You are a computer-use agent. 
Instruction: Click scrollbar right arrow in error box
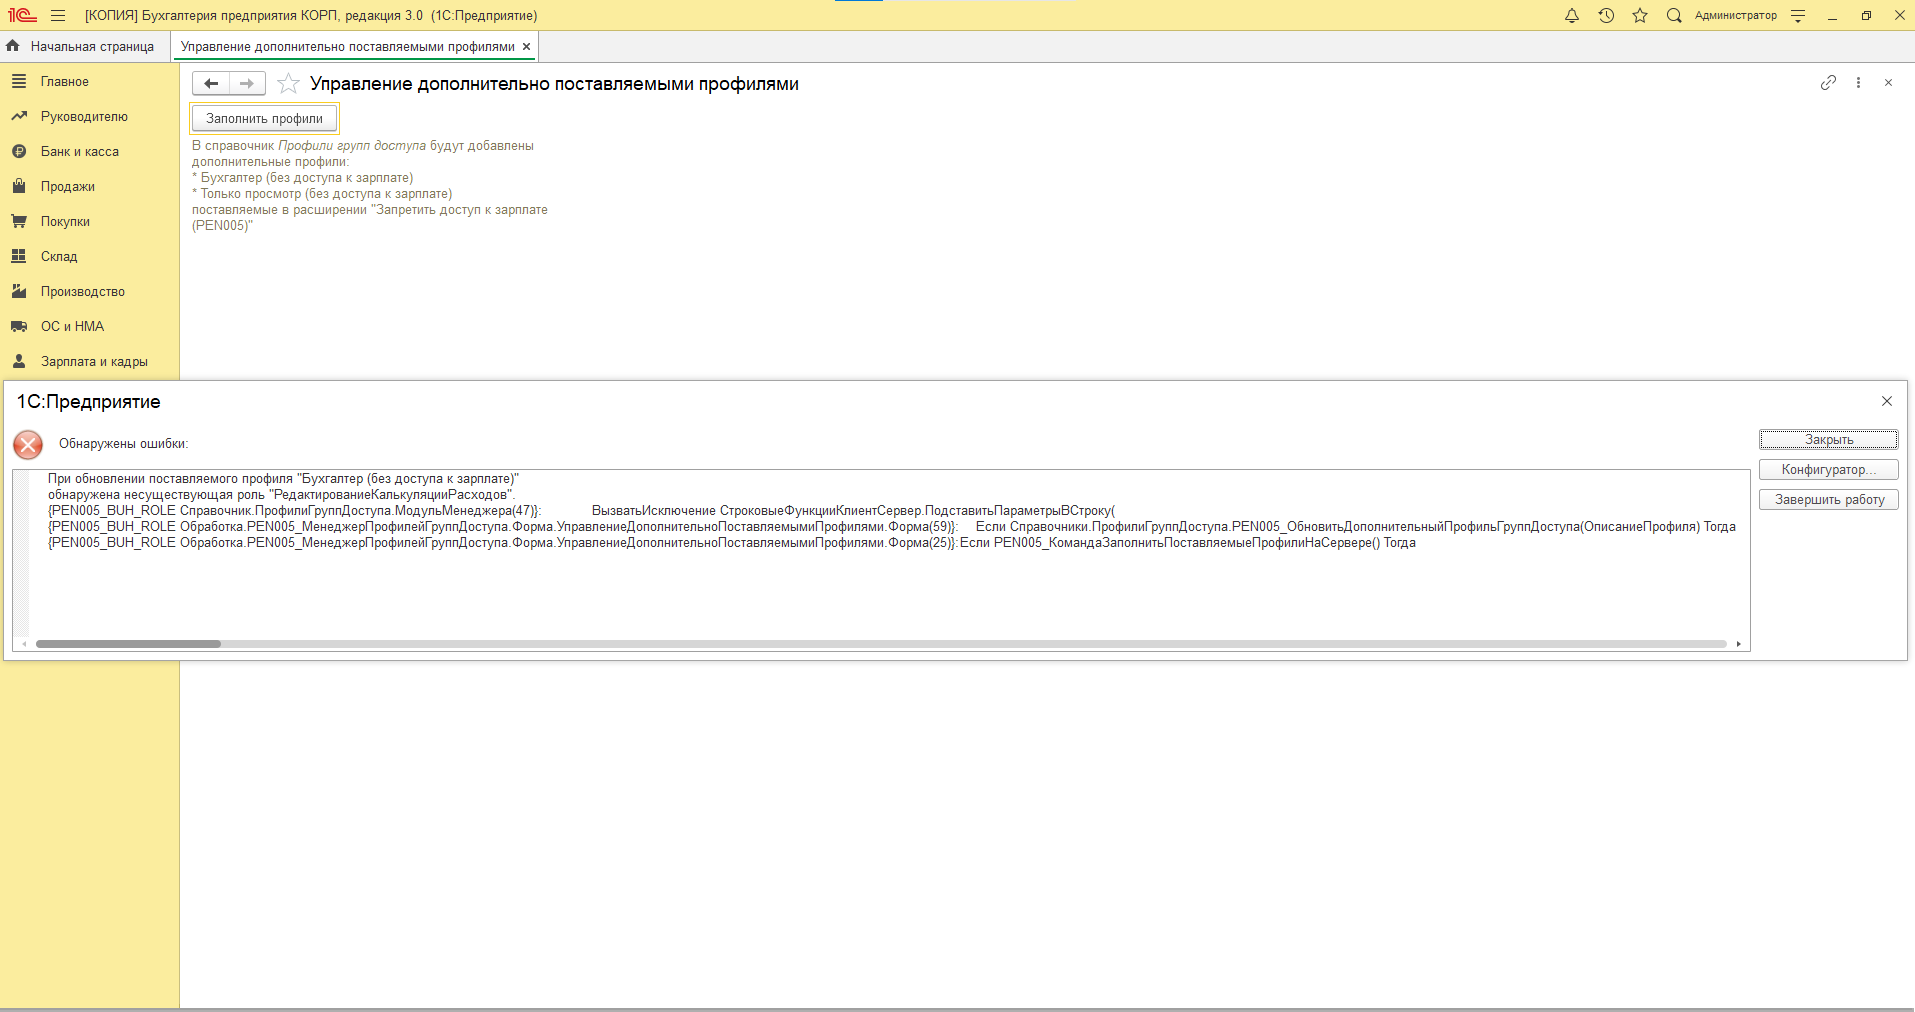pyautogui.click(x=1739, y=644)
